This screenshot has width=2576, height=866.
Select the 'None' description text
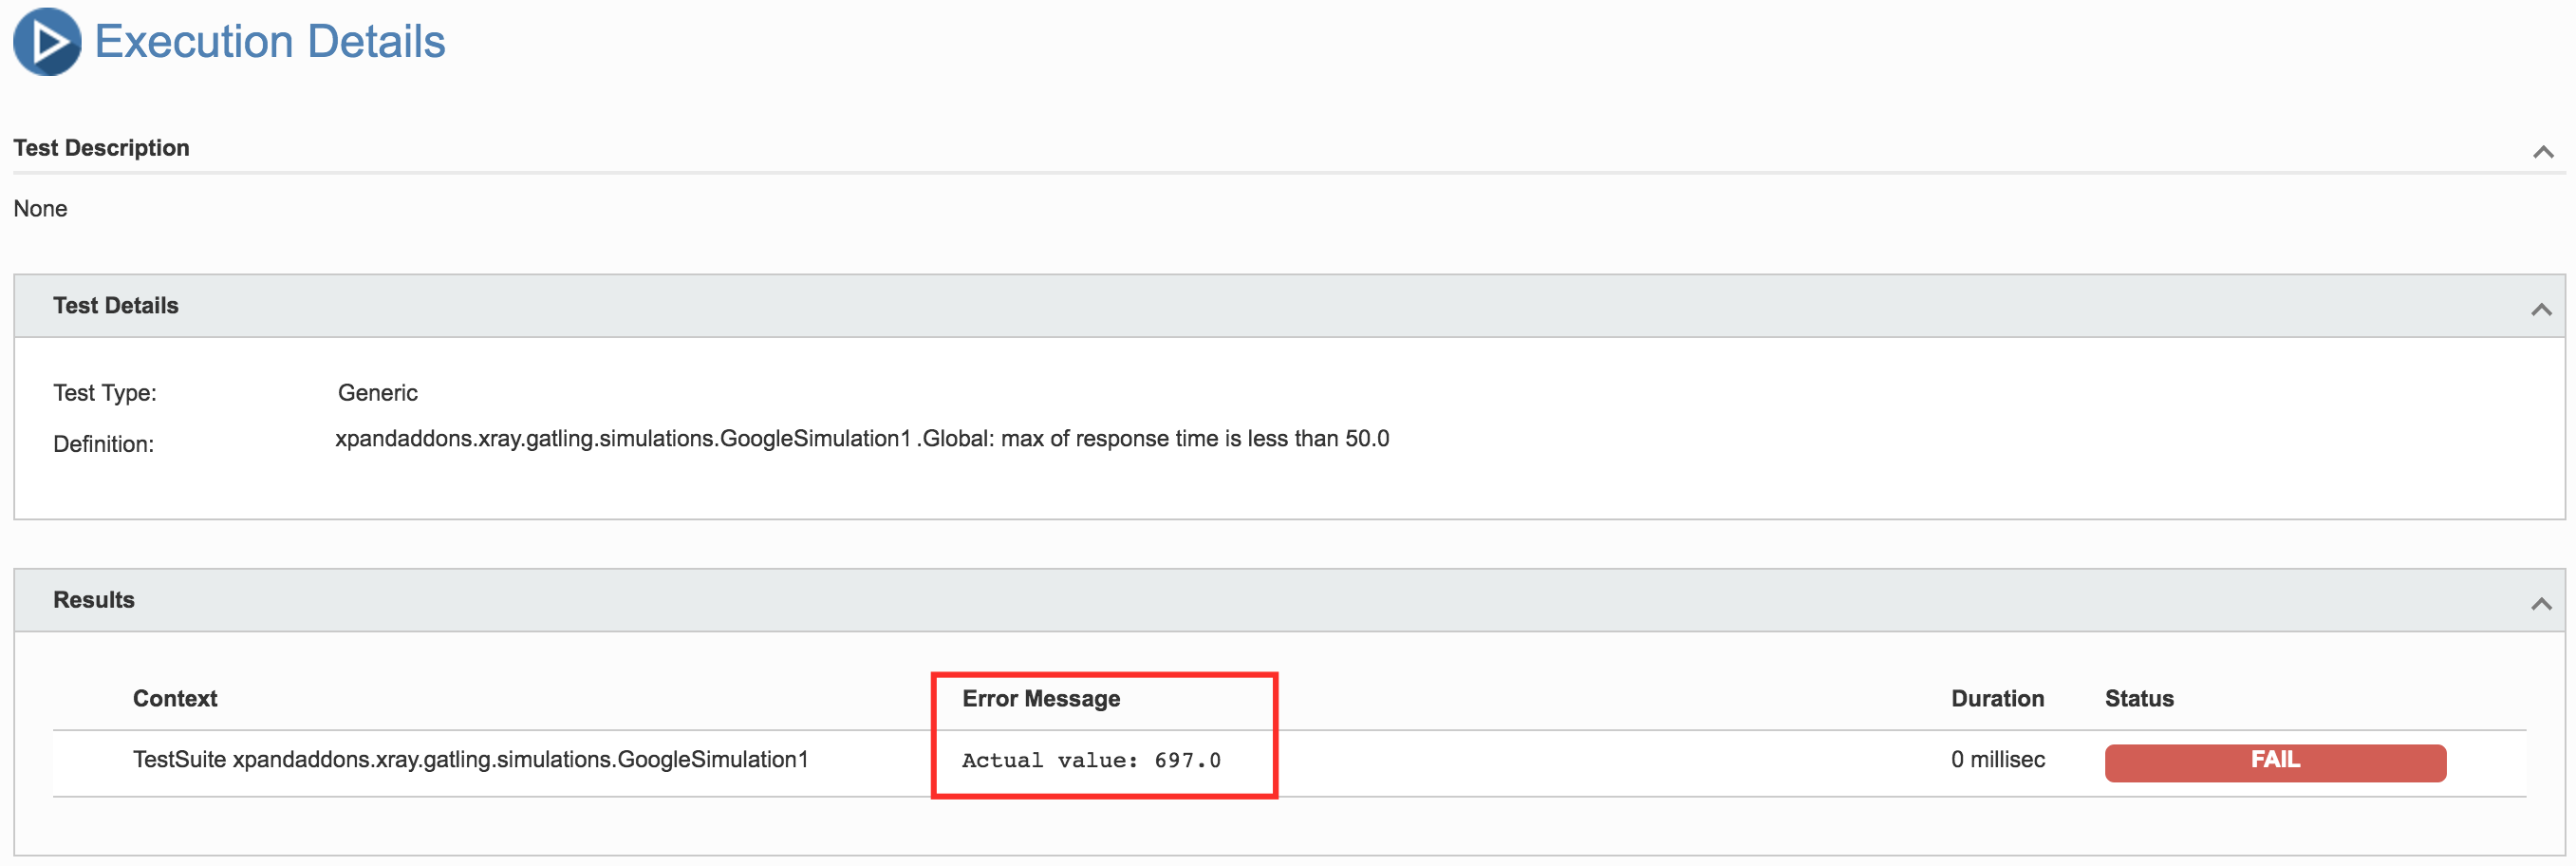coord(40,209)
